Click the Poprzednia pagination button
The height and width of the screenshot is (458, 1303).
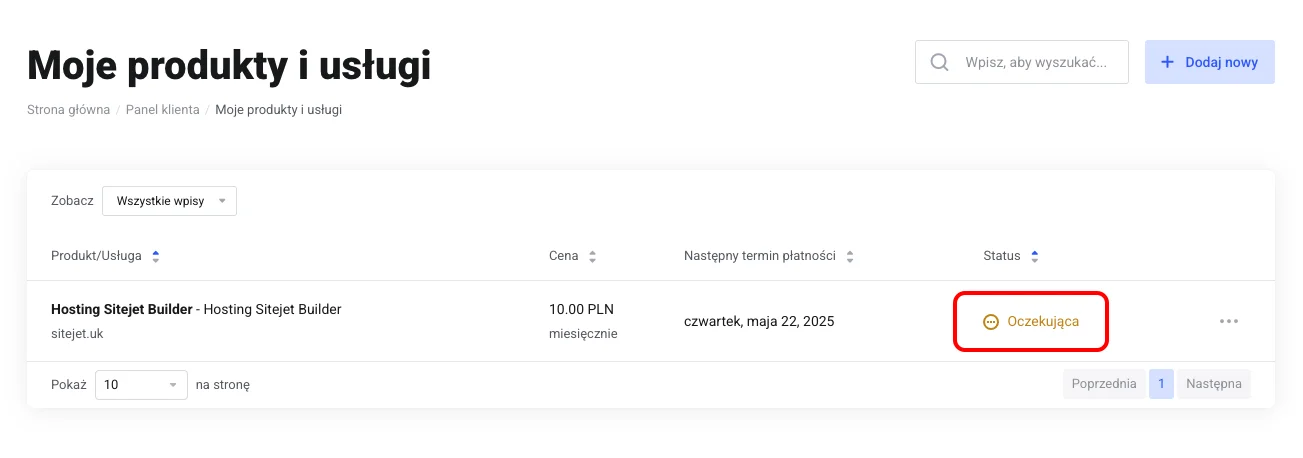click(x=1103, y=384)
